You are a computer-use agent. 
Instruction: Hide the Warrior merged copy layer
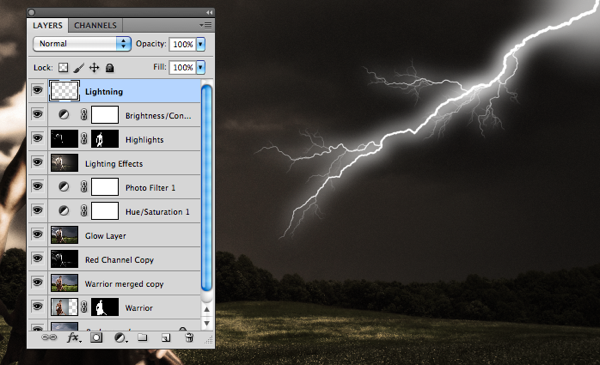[x=38, y=282]
